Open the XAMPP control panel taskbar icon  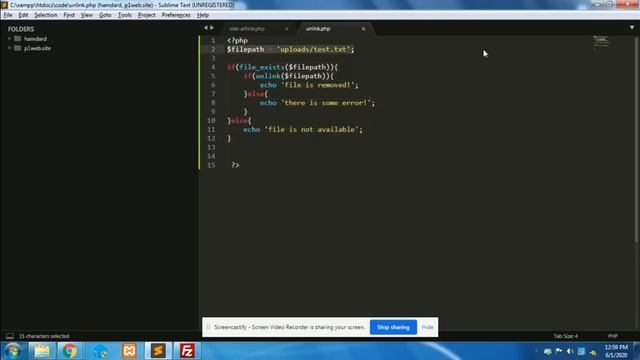(x=129, y=351)
